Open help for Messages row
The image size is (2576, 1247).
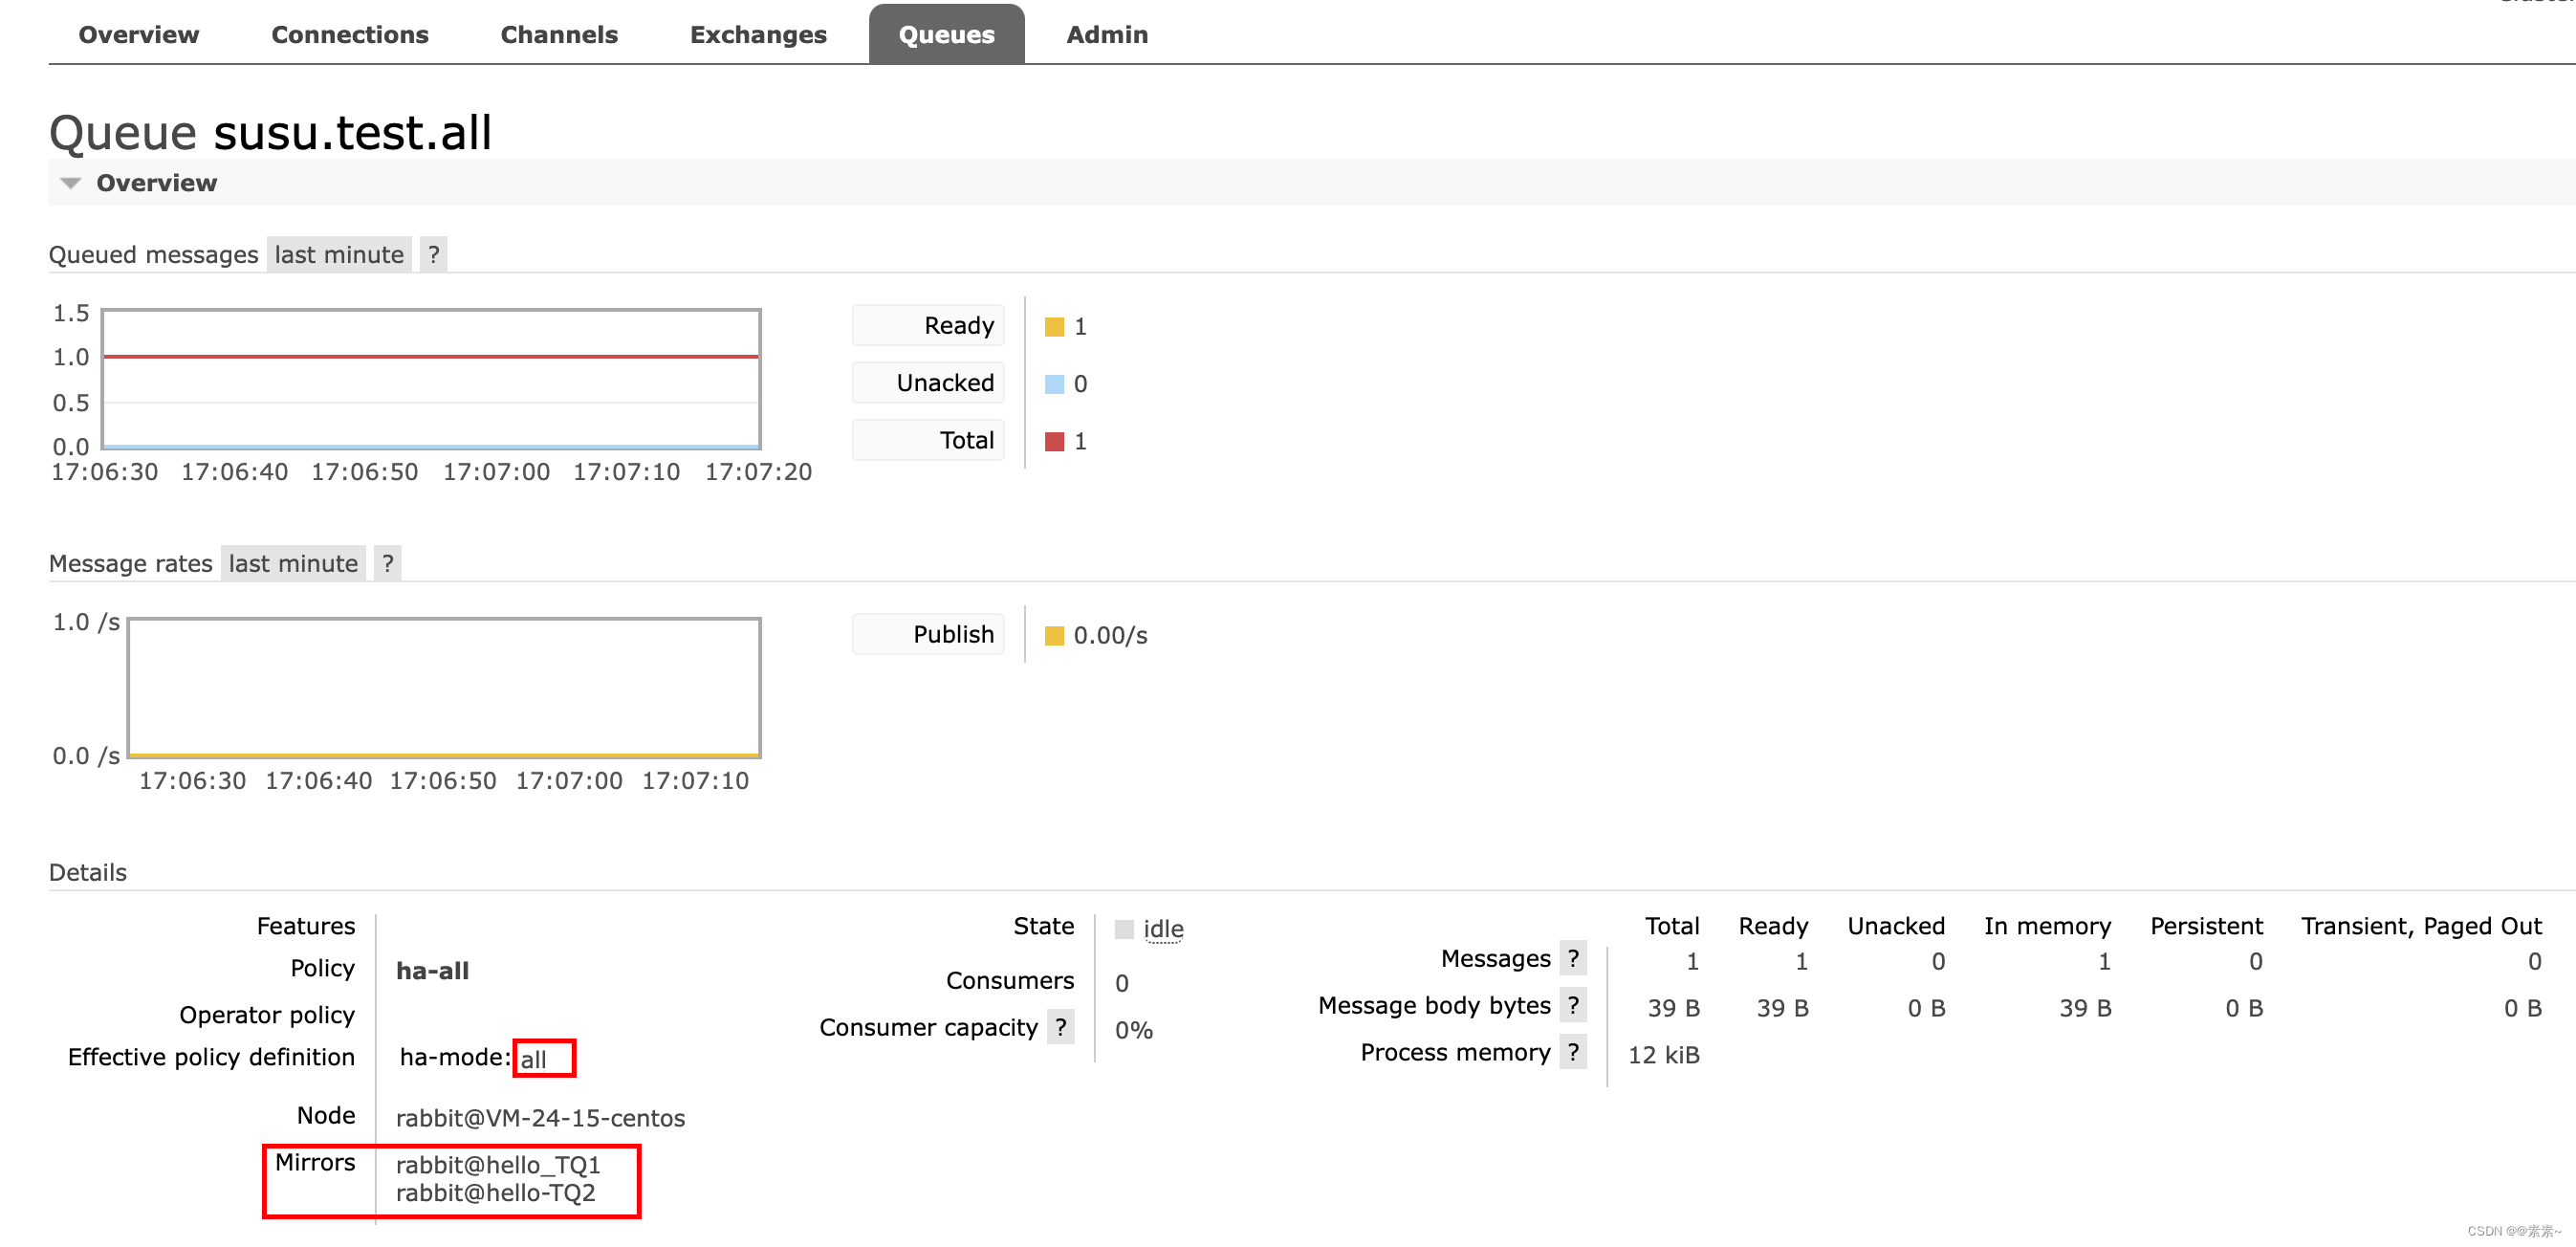click(1573, 958)
